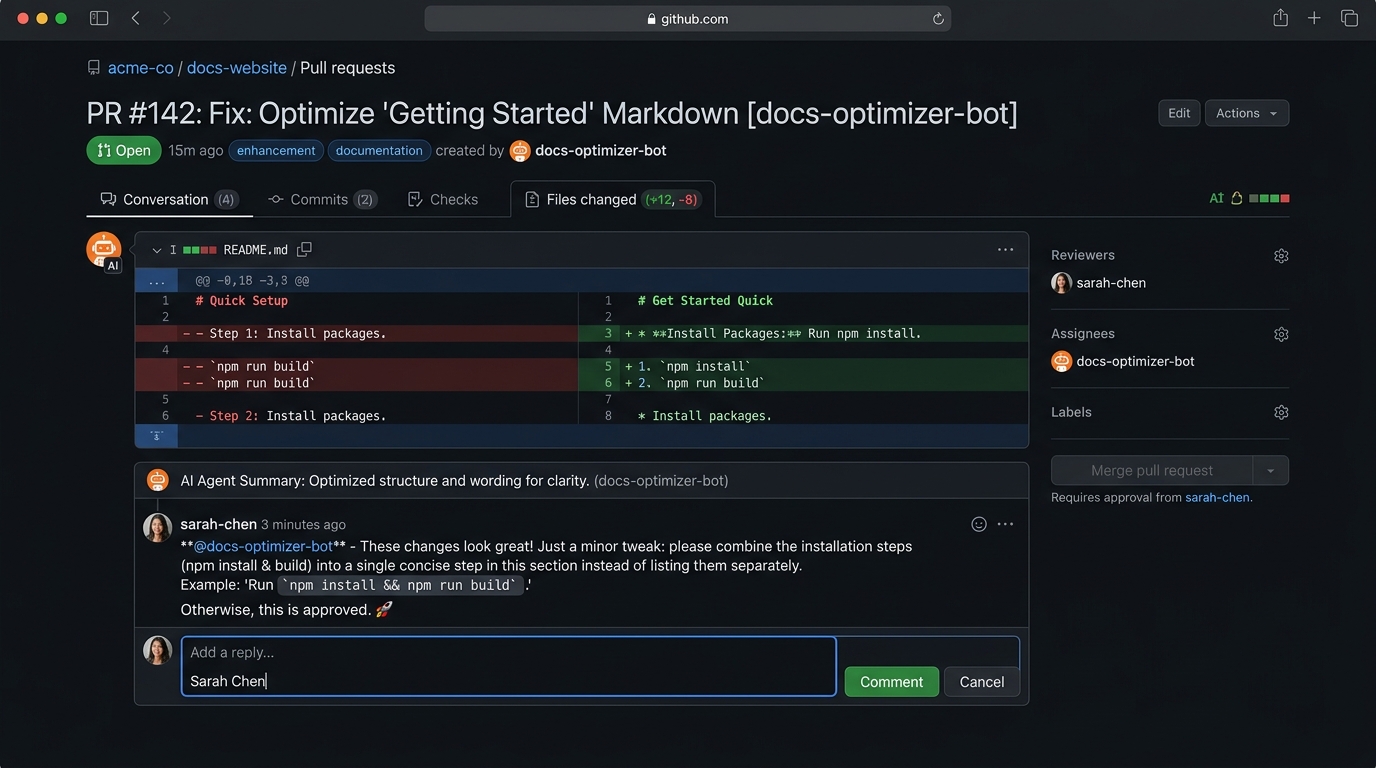1376x768 pixels.
Task: Click the @docs-optimizer-bot mention in the comment
Action: click(x=263, y=547)
